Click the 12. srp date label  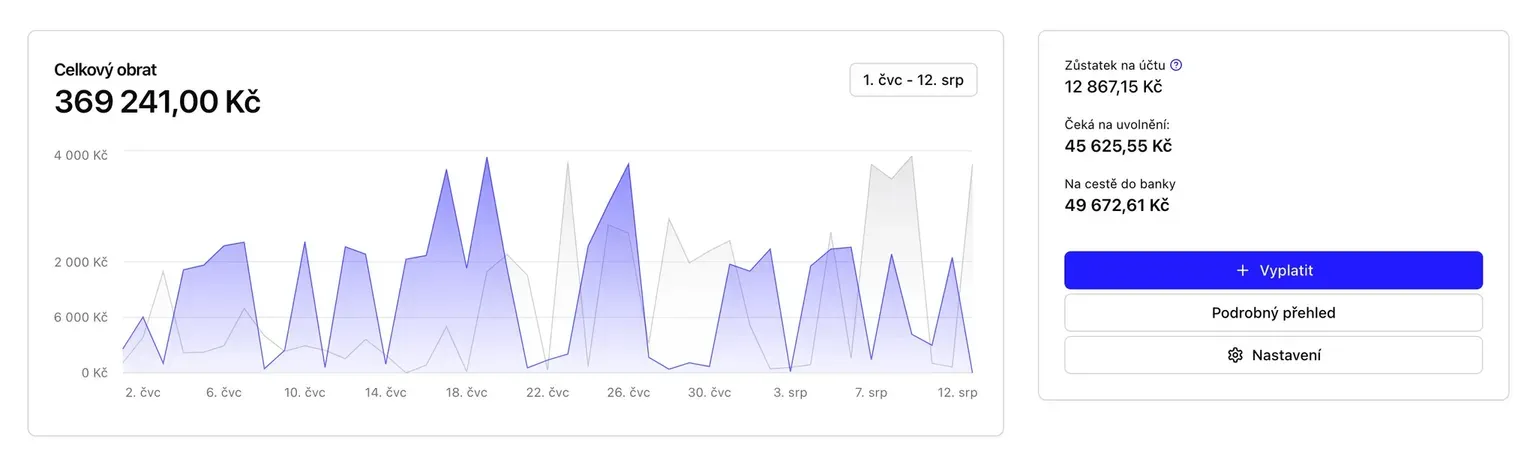(956, 393)
